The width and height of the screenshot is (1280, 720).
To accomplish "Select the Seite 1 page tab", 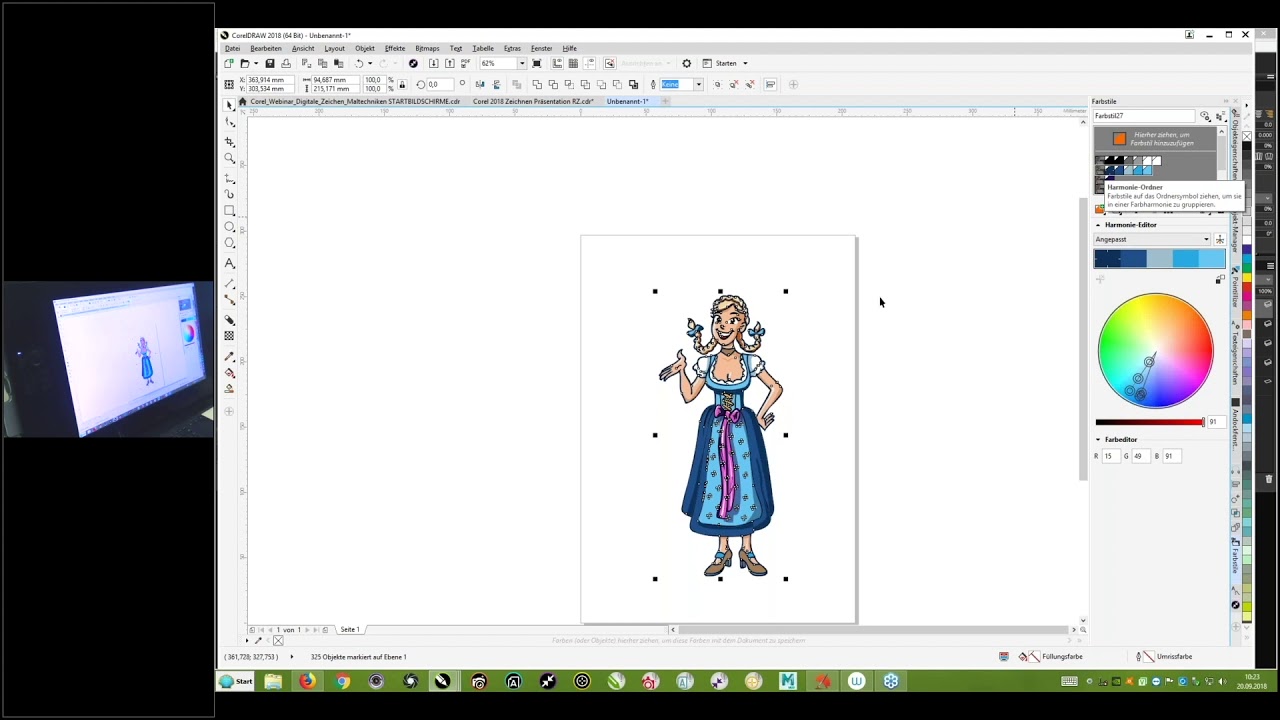I will [x=350, y=629].
